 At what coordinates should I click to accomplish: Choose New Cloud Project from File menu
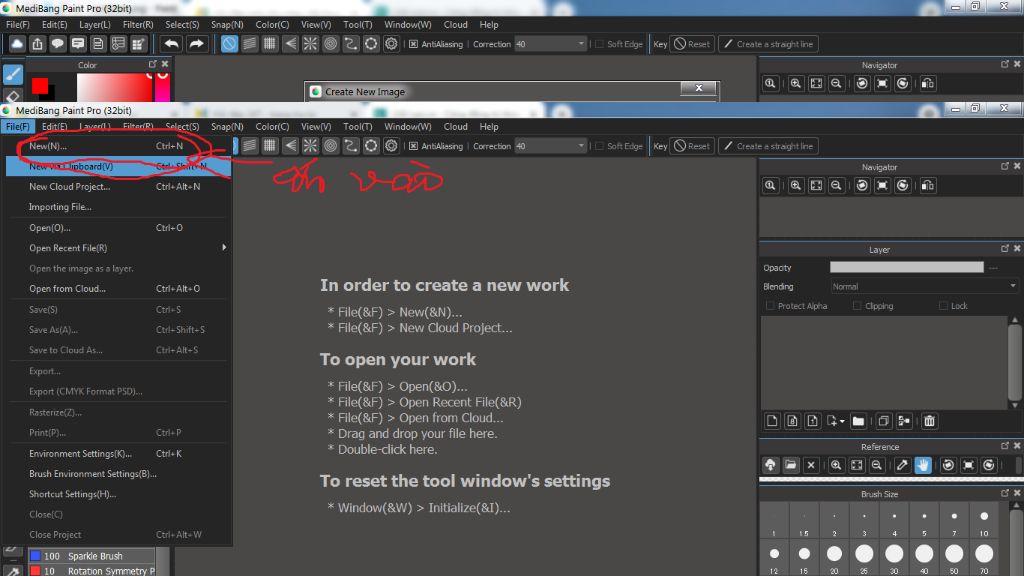[118, 187]
